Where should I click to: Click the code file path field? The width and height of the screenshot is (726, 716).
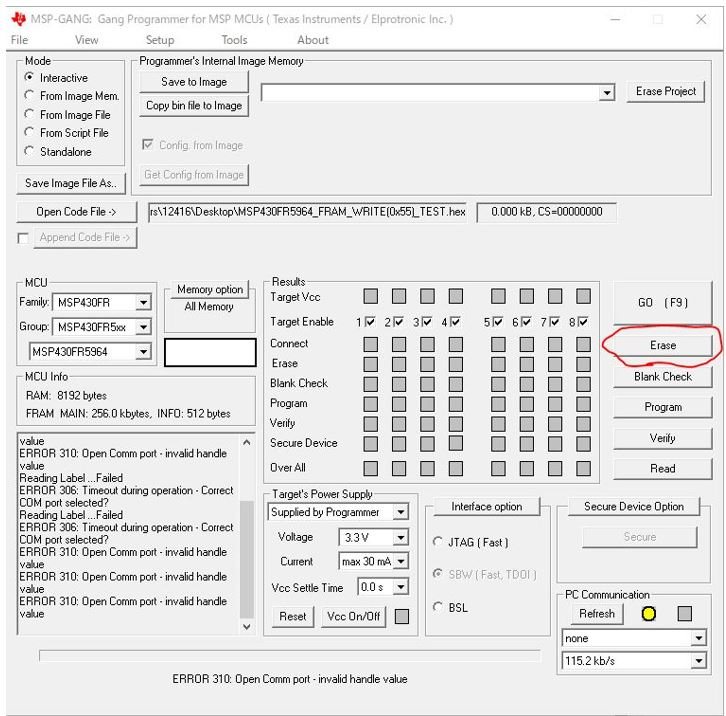307,212
